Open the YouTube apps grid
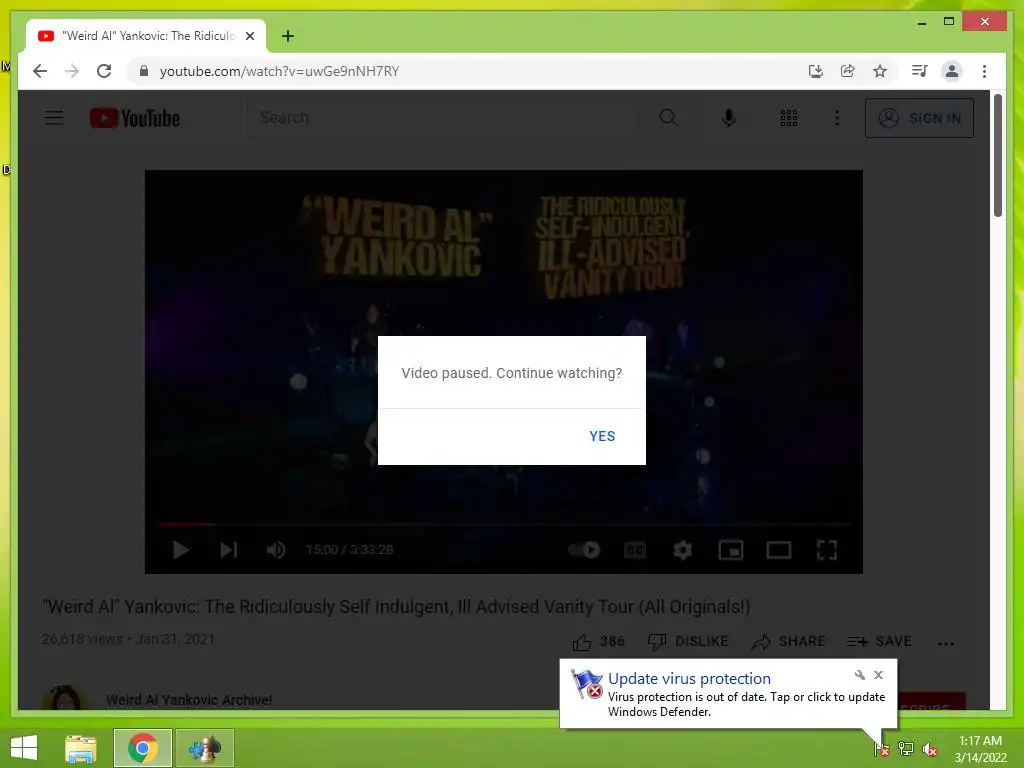 [788, 118]
